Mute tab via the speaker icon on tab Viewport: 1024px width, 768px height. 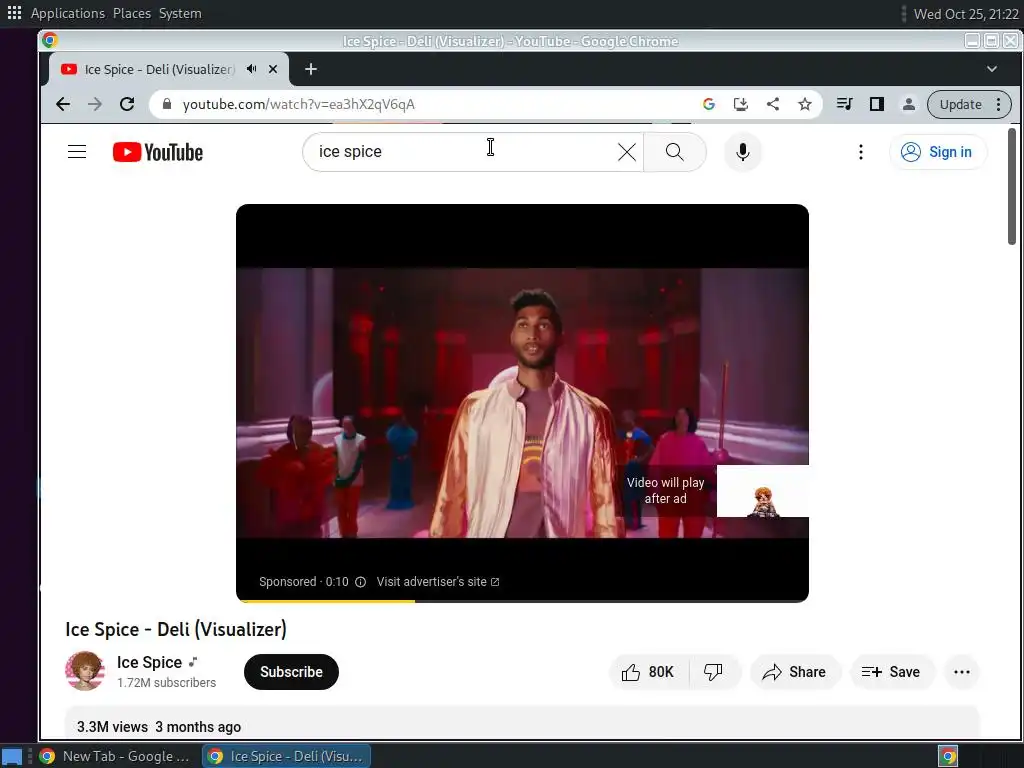click(x=251, y=69)
